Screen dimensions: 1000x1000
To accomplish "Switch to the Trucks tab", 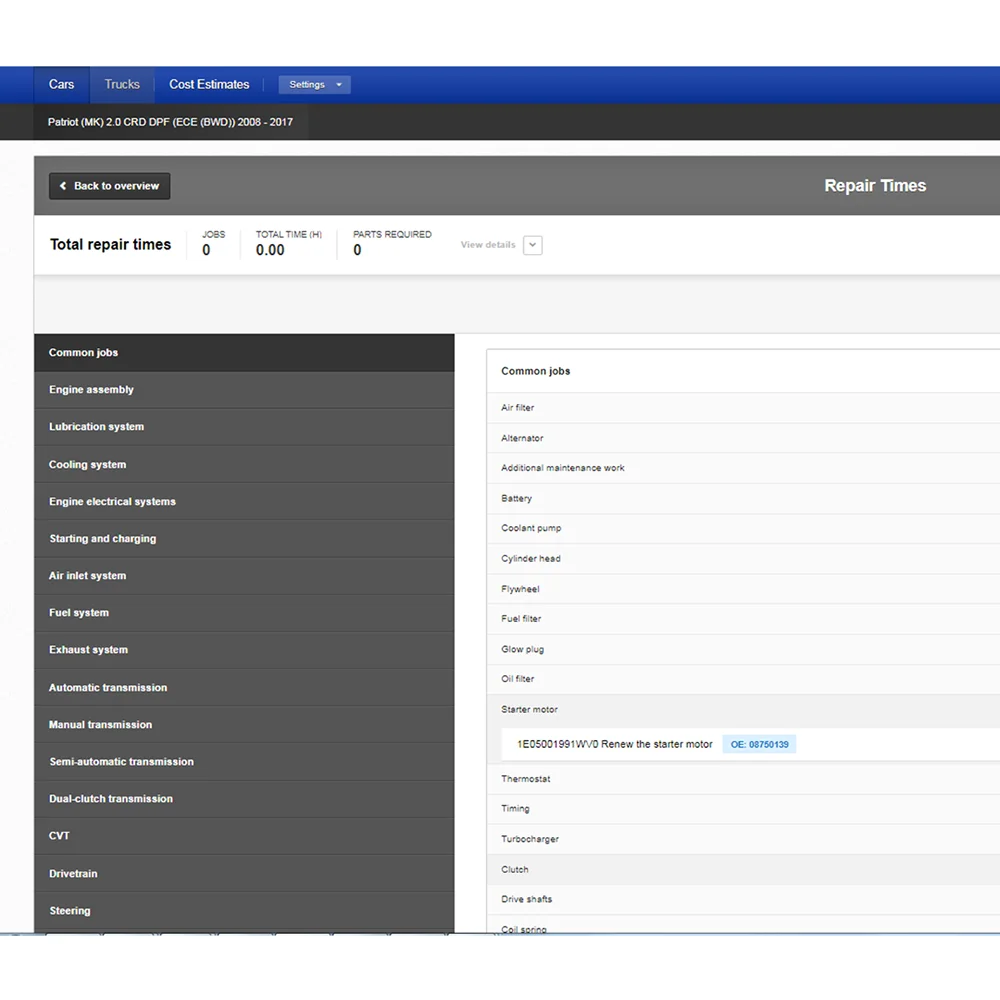I will pos(122,85).
